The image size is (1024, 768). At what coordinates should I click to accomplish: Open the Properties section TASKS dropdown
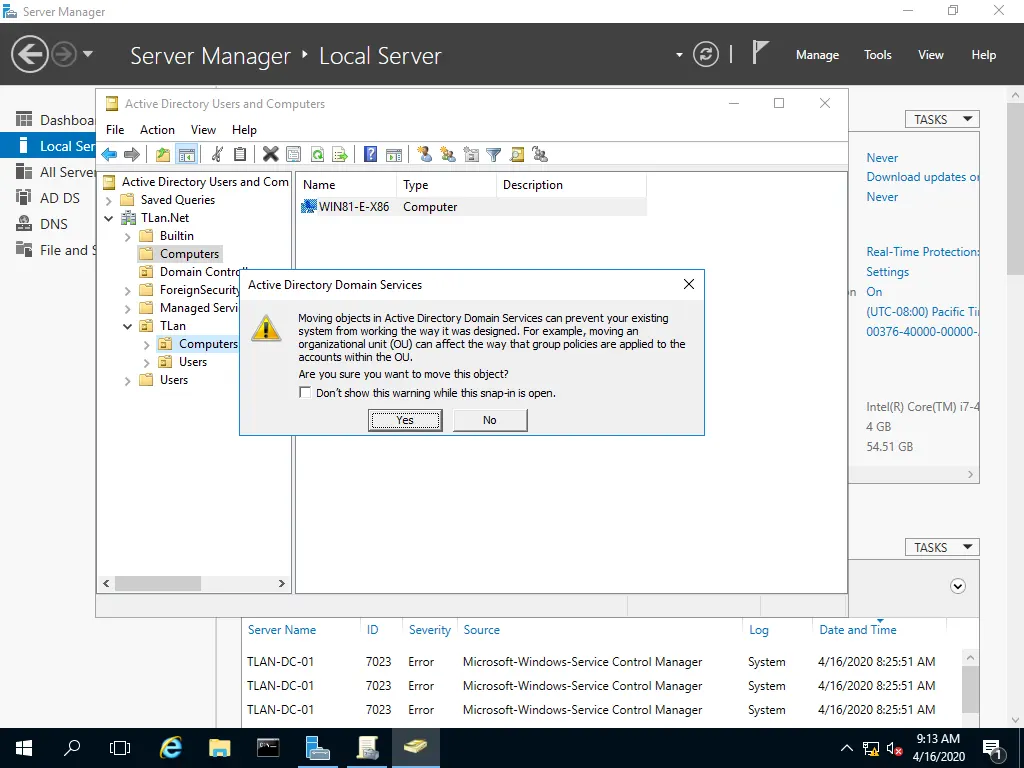tap(942, 119)
